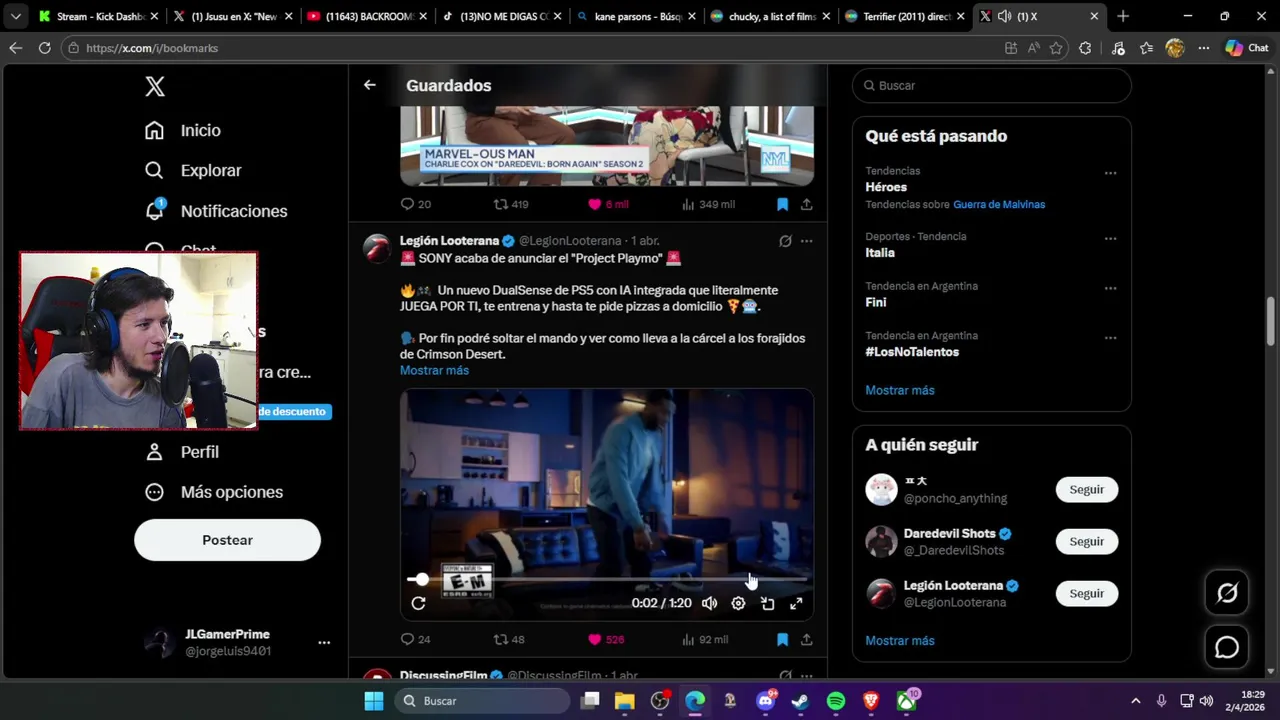Viewport: 1280px width, 720px height.
Task: Share the Project Playmo post
Action: (806, 639)
